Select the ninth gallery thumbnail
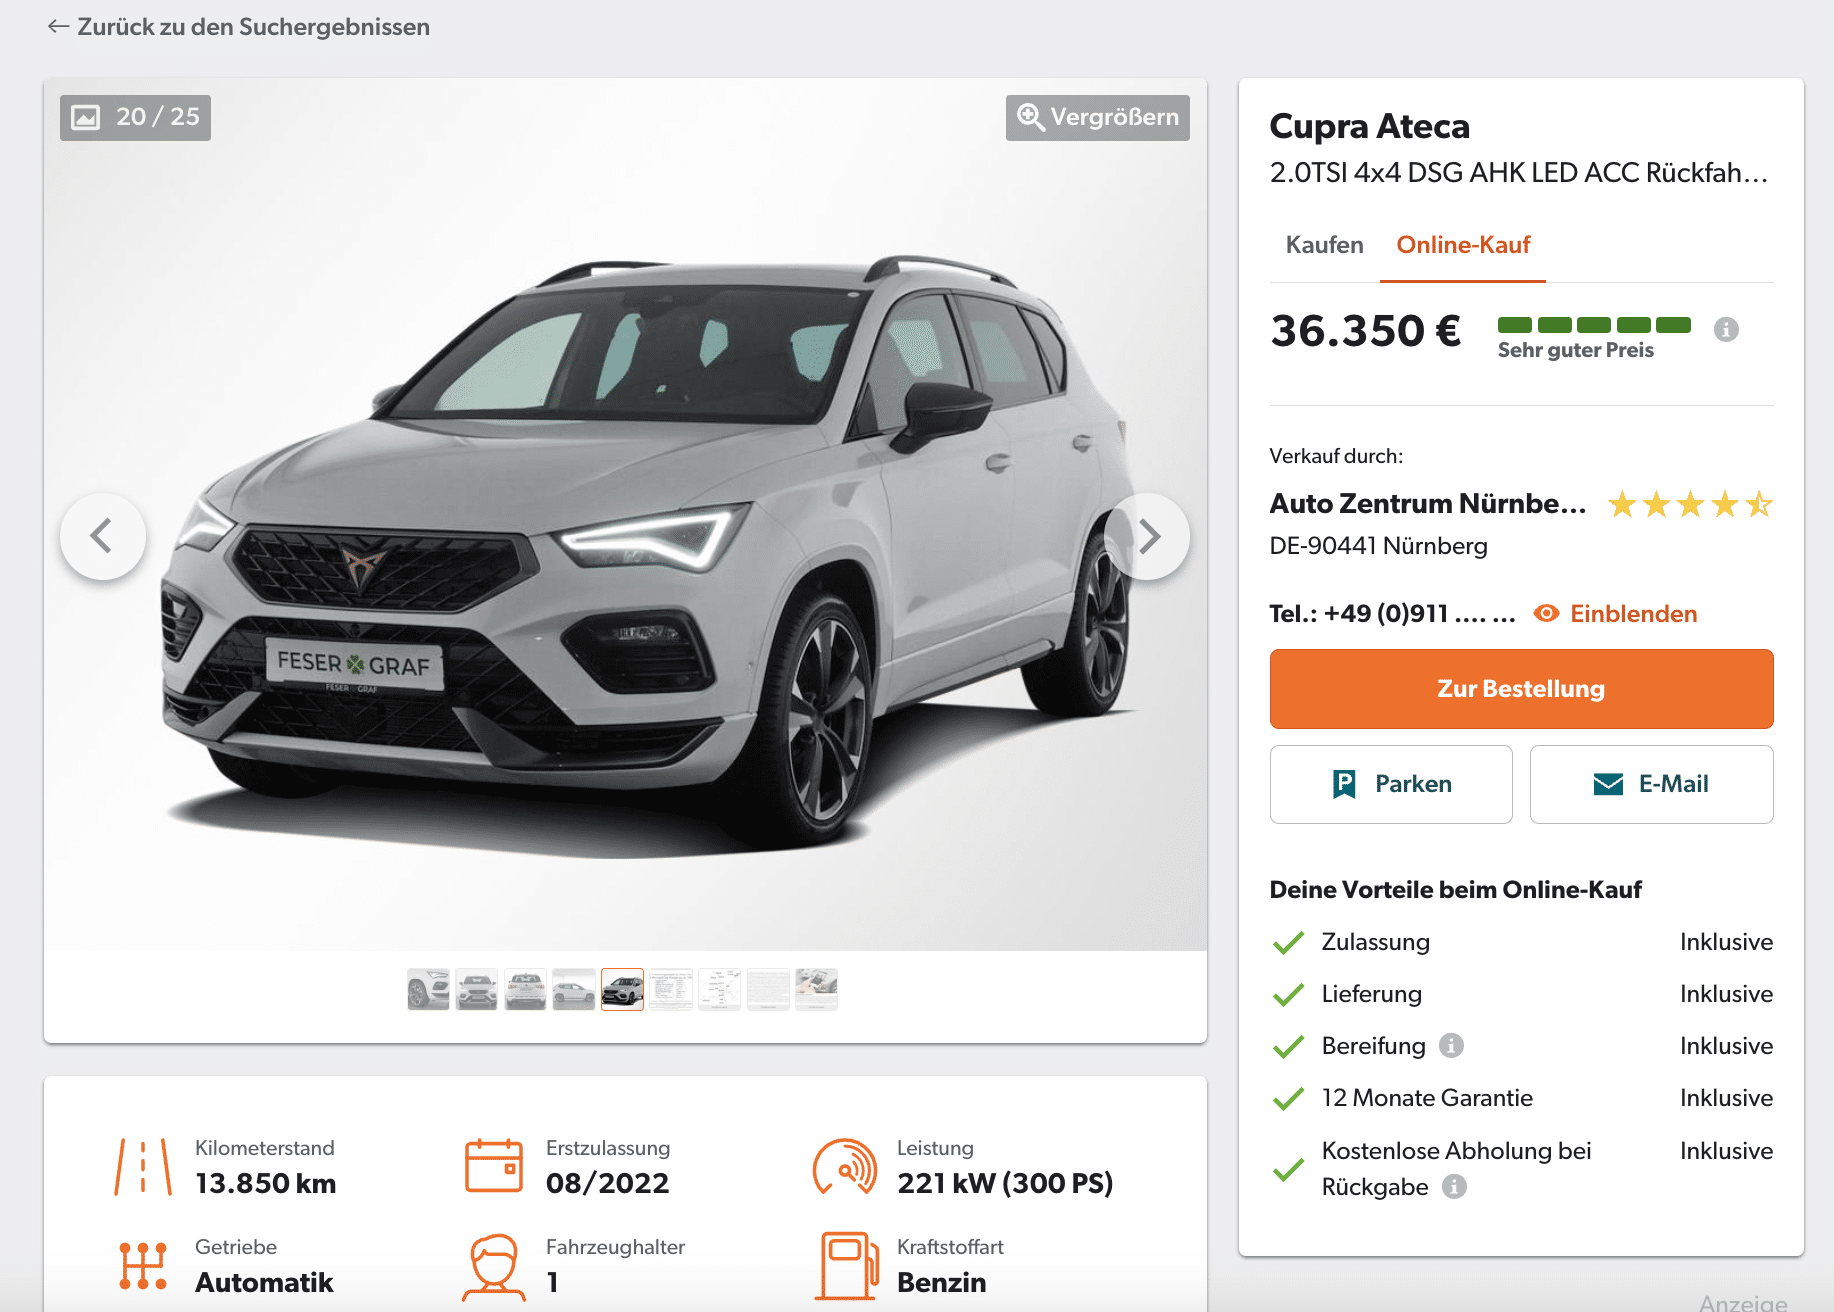The image size is (1834, 1312). click(x=816, y=989)
